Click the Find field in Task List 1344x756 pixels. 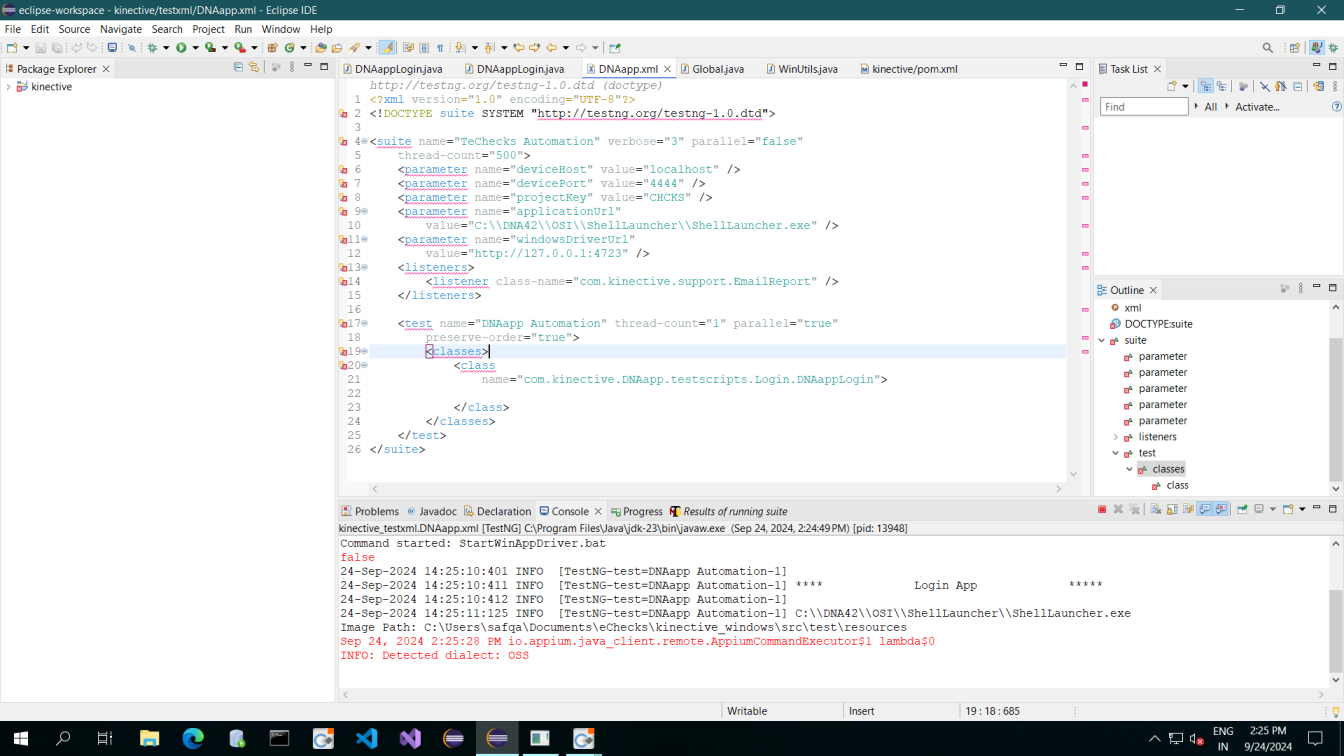[x=1143, y=107]
